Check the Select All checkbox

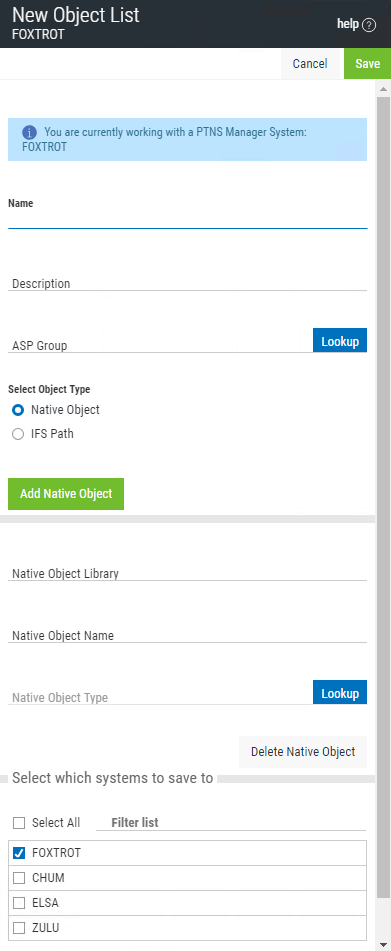(x=19, y=823)
